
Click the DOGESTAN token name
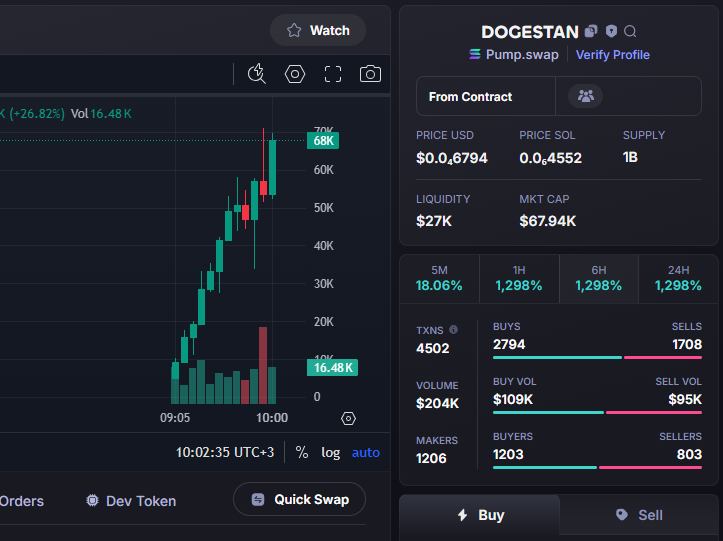pos(530,32)
